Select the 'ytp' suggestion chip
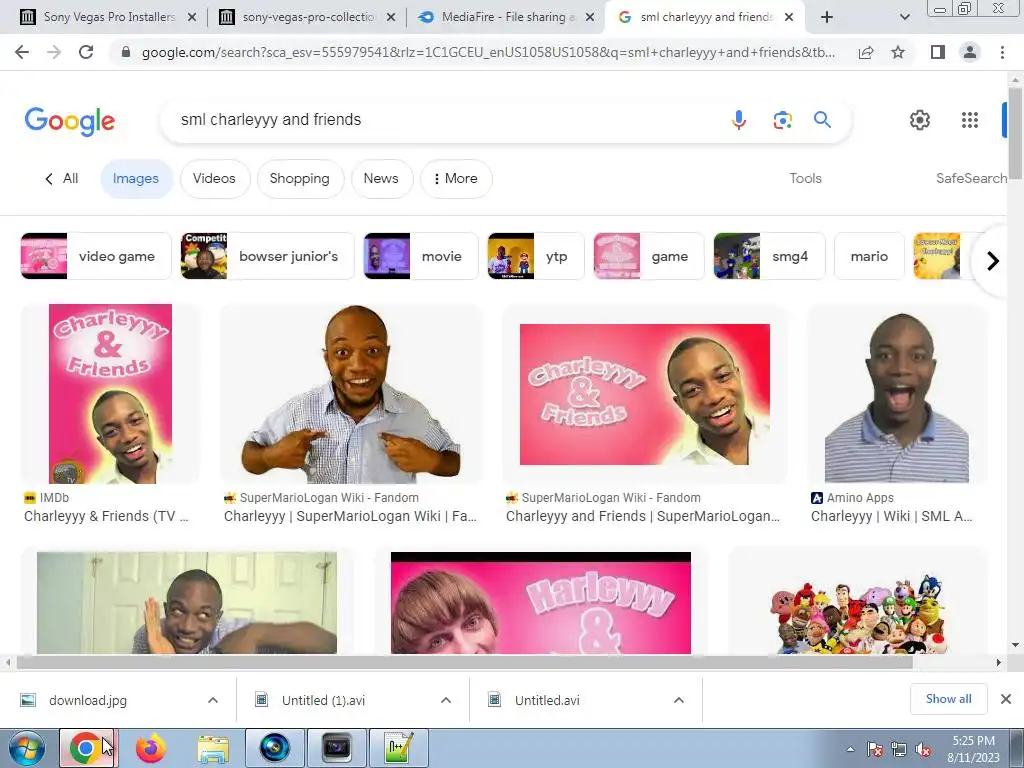Viewport: 1024px width, 768px height. coord(536,256)
